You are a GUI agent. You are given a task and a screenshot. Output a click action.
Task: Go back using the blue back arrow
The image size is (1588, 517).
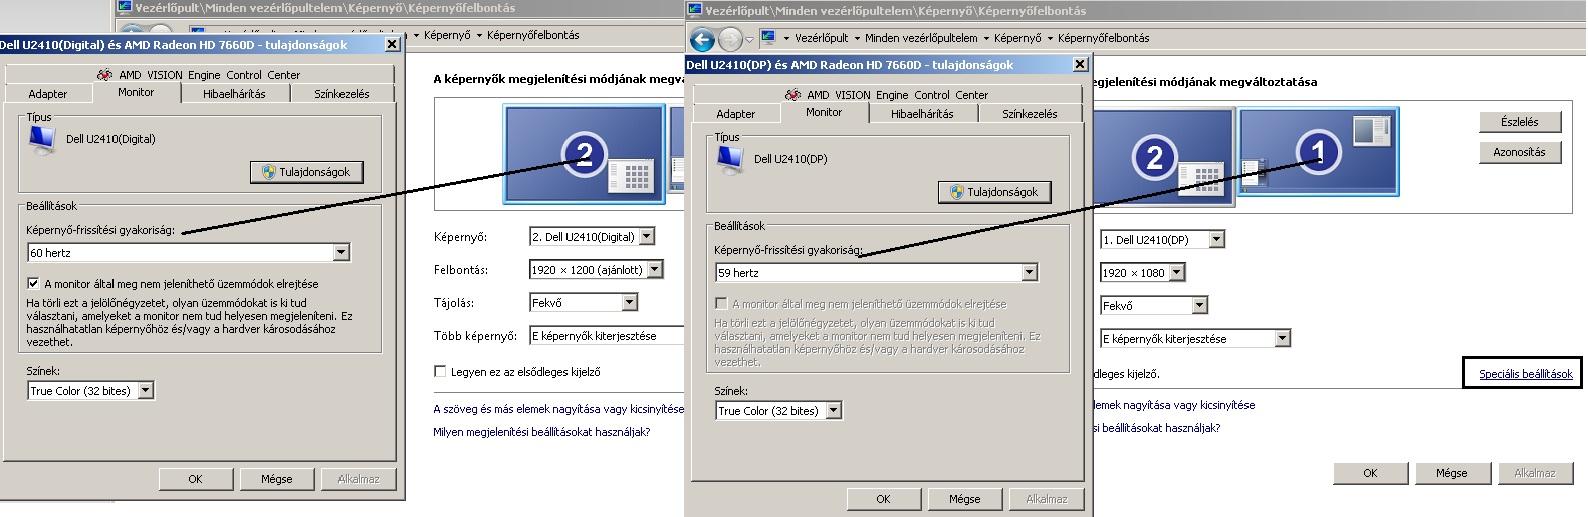click(x=702, y=40)
